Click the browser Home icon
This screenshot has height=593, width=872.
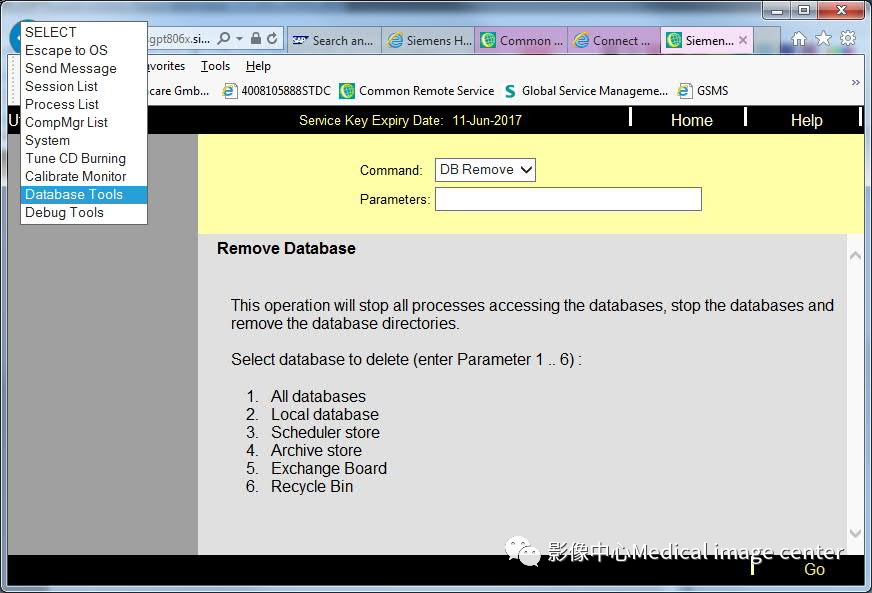coord(798,39)
